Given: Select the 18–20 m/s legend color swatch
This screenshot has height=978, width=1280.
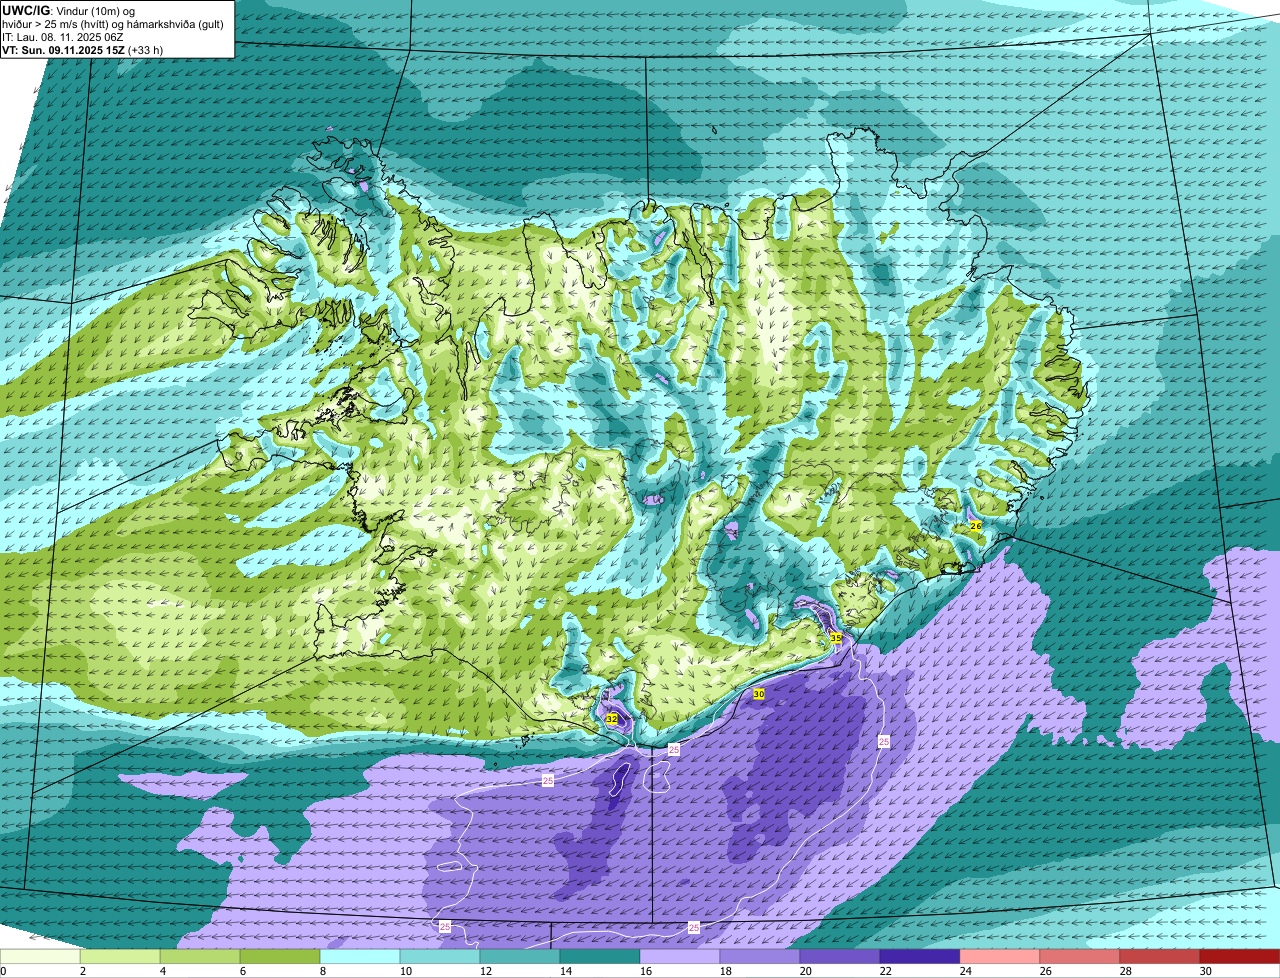Looking at the screenshot, I should click(760, 957).
